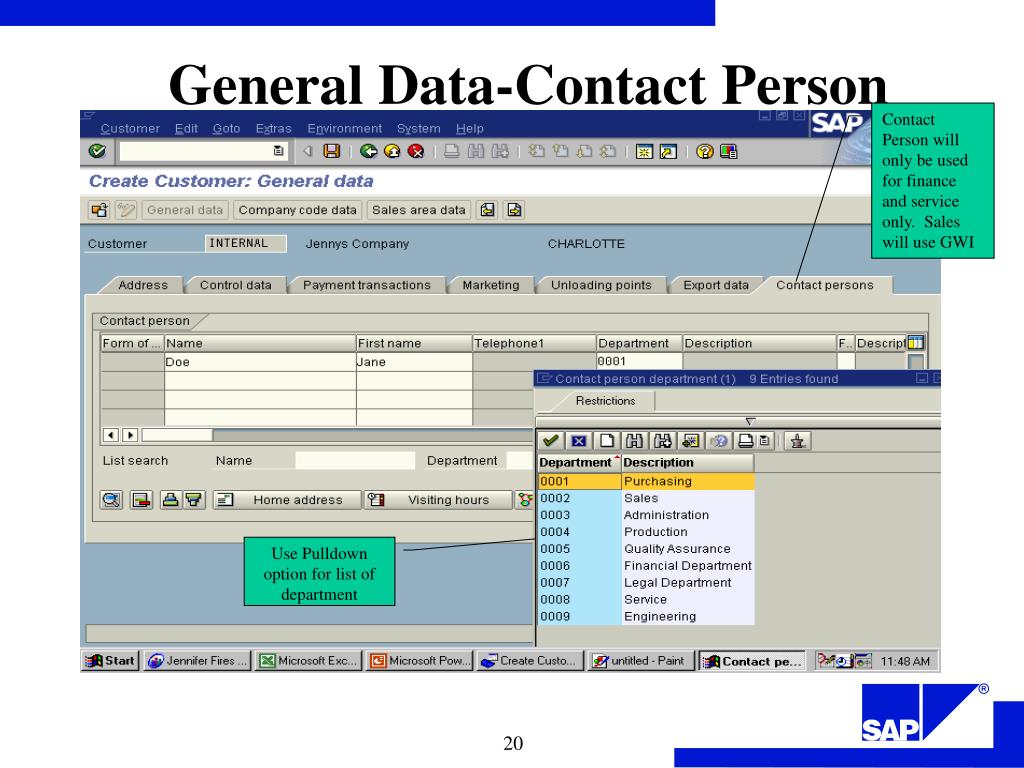Click the Customize Local Layout icon
The height and width of the screenshot is (768, 1024).
click(728, 152)
